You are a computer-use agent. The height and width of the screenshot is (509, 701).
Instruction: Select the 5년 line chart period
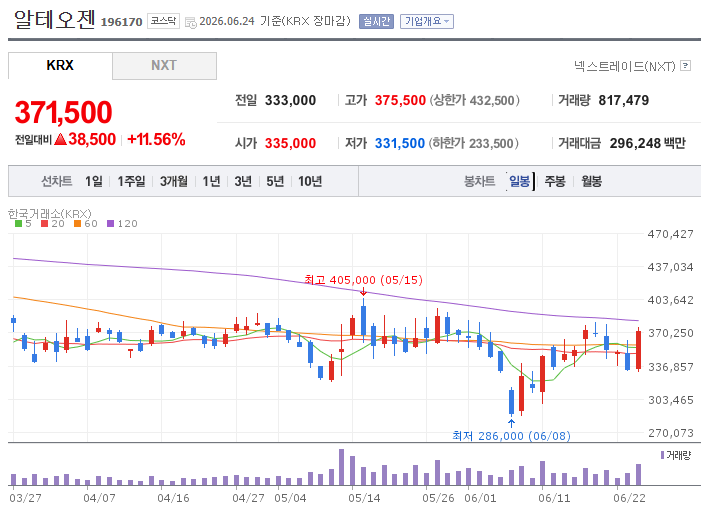click(275, 181)
